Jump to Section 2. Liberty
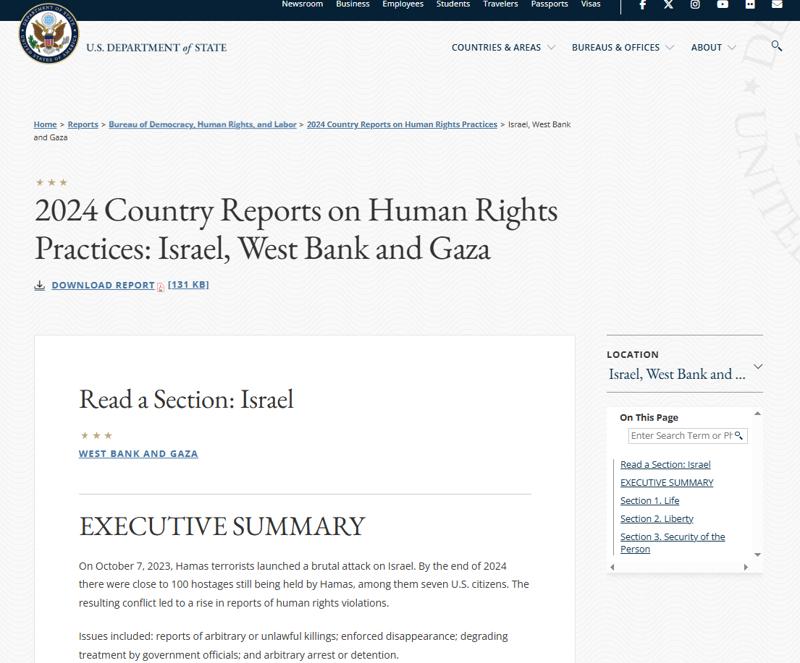This screenshot has height=663, width=800. 657,519
